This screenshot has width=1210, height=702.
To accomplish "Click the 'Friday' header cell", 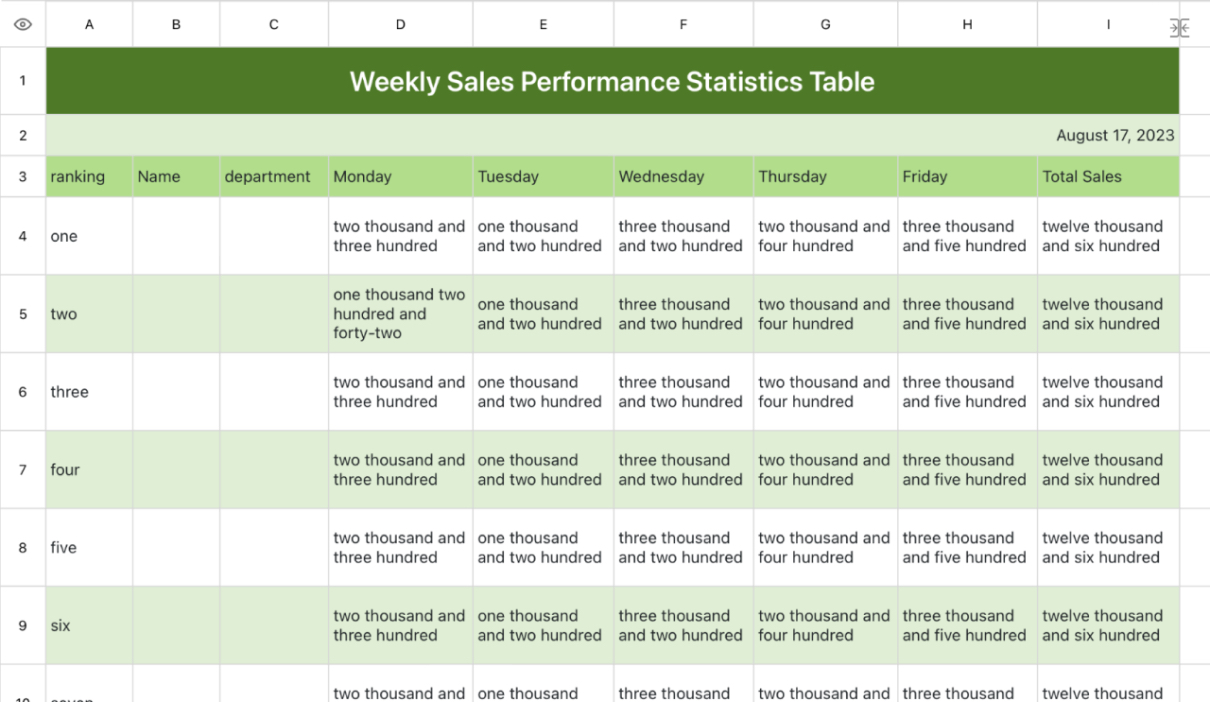I will [967, 176].
